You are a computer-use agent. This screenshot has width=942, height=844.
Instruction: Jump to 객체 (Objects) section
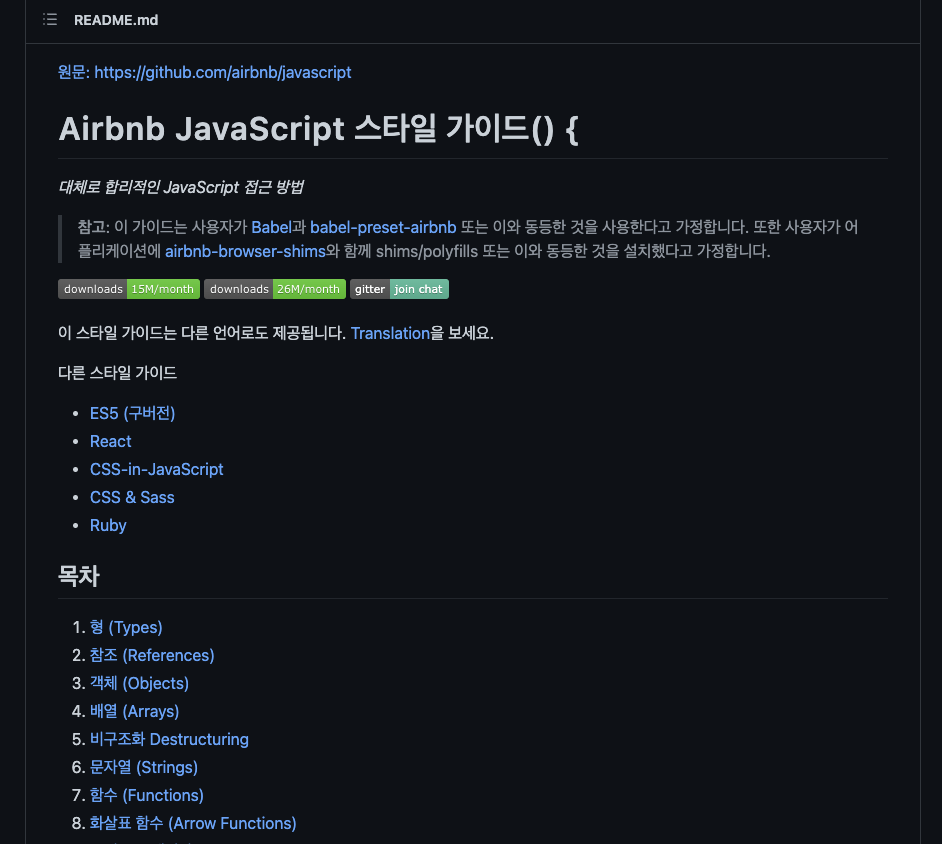click(x=139, y=684)
